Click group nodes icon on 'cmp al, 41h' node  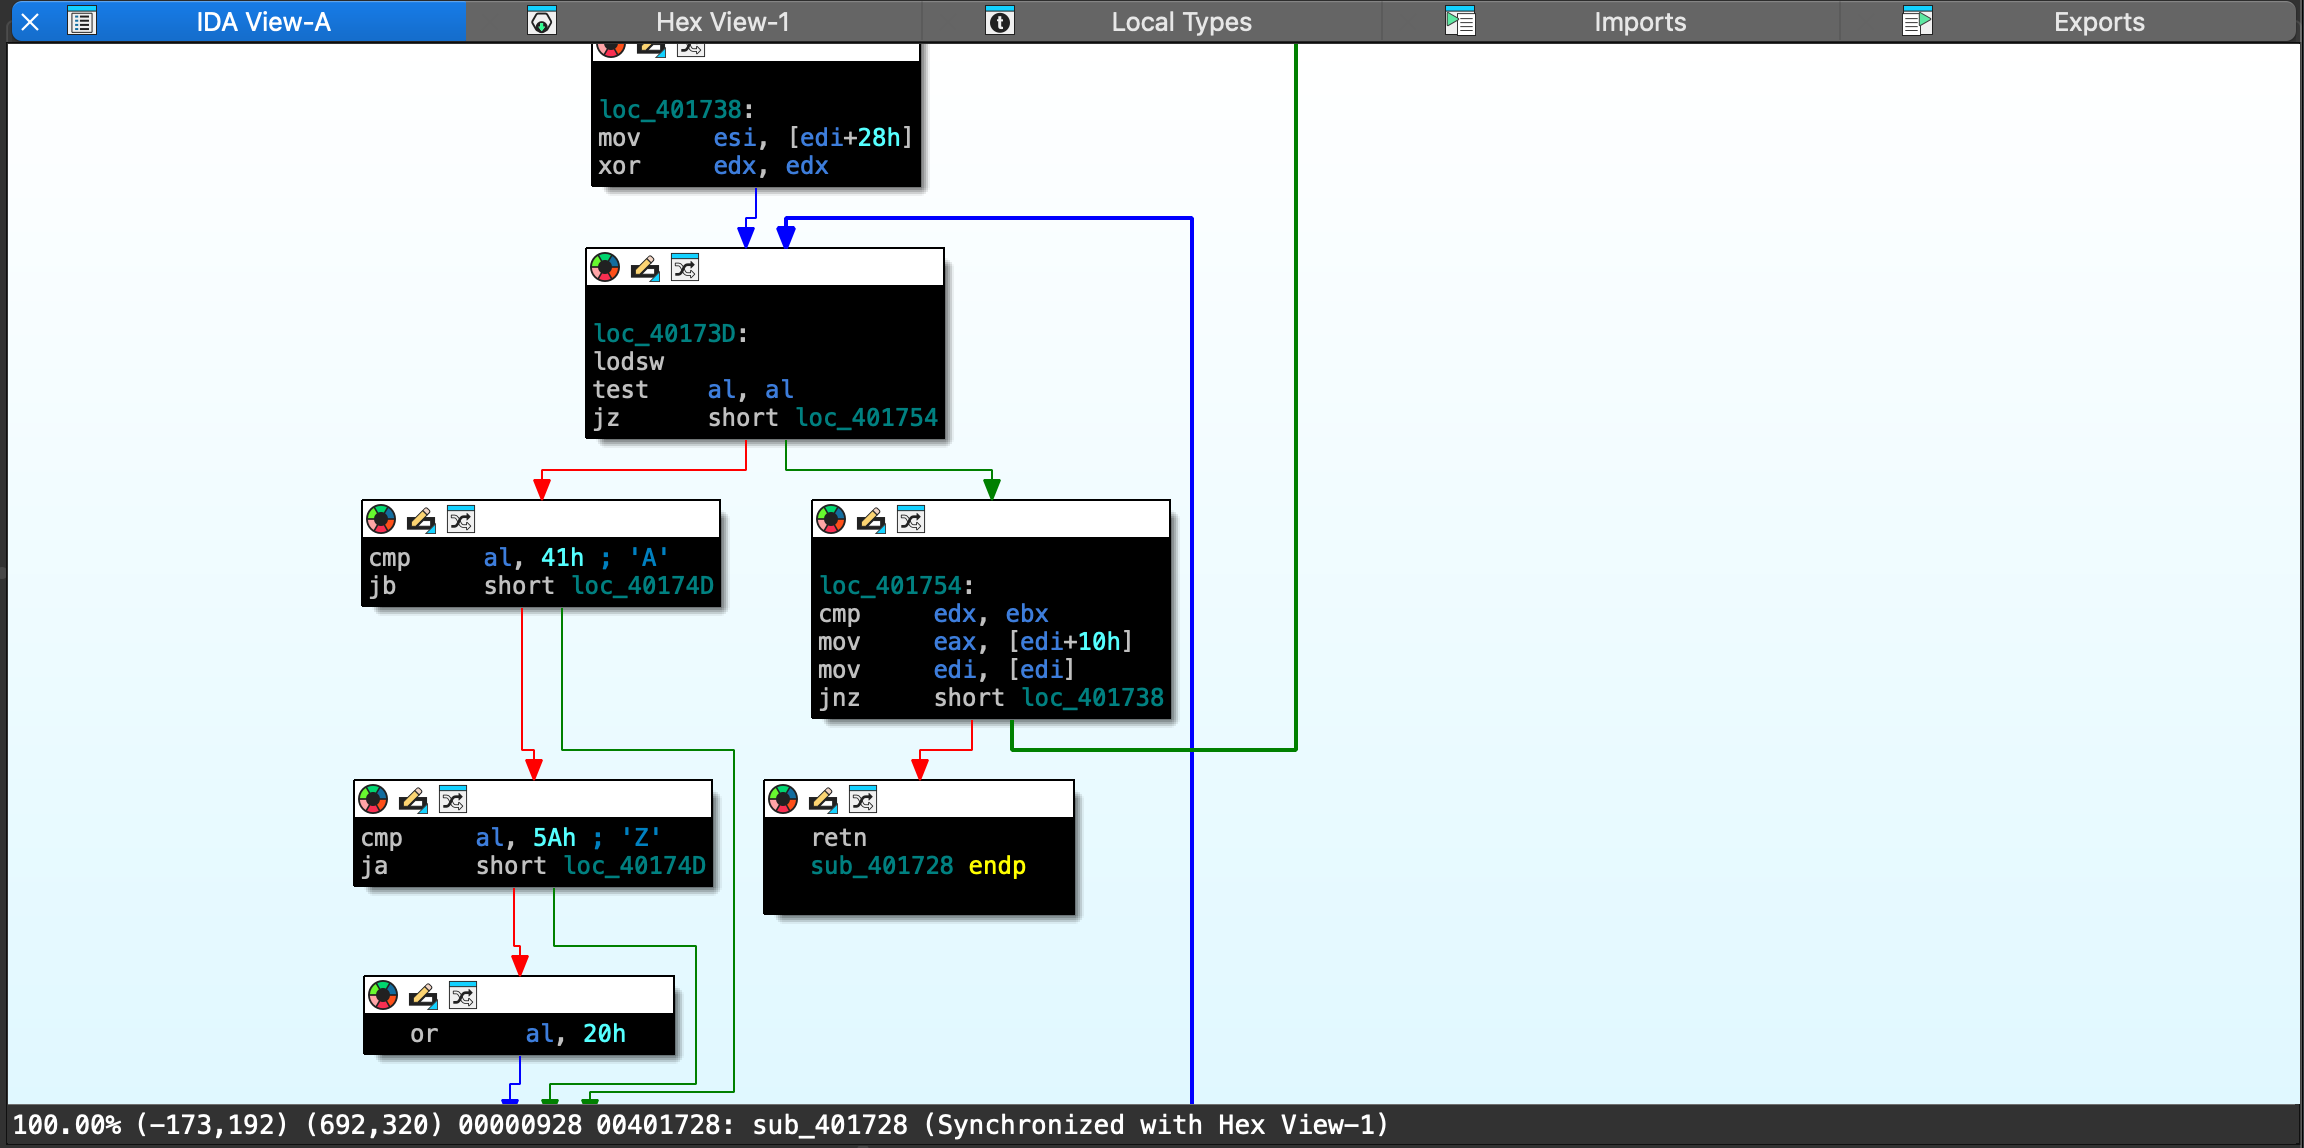click(x=461, y=519)
